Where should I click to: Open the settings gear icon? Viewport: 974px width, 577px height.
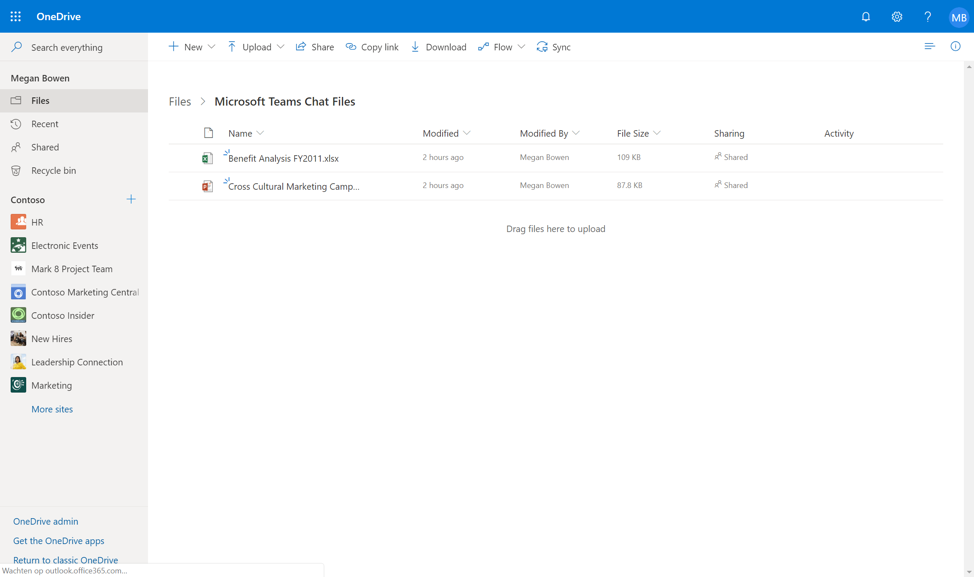[x=896, y=17]
